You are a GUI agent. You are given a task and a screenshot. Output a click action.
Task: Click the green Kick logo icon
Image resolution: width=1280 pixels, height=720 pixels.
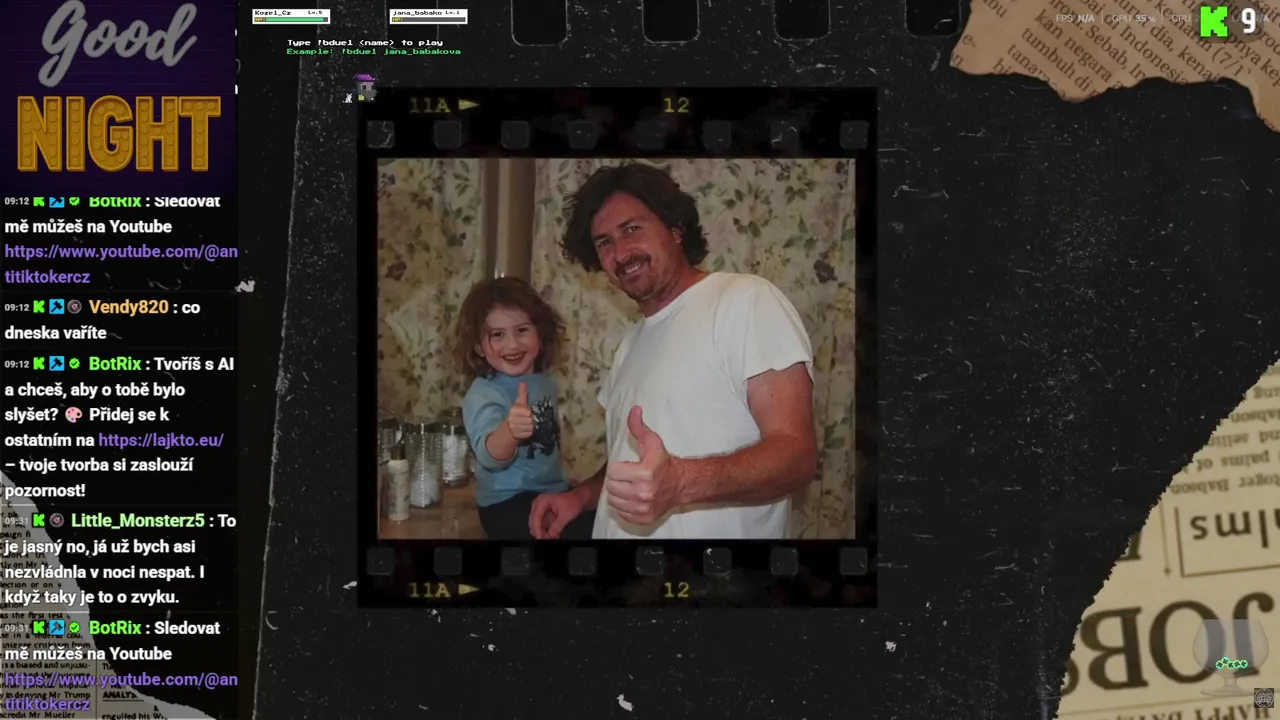(1213, 21)
